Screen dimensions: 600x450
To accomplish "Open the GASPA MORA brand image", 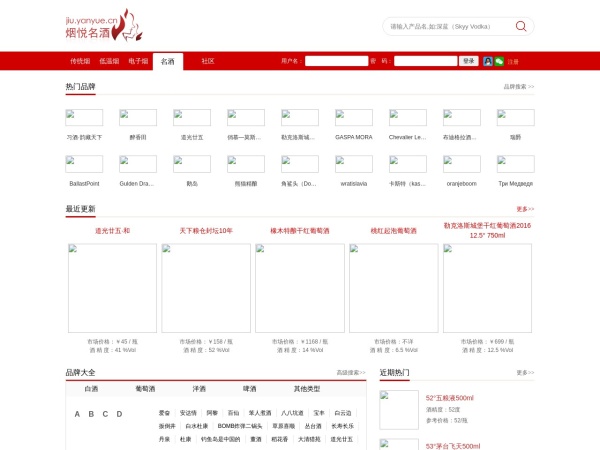I will click(354, 117).
